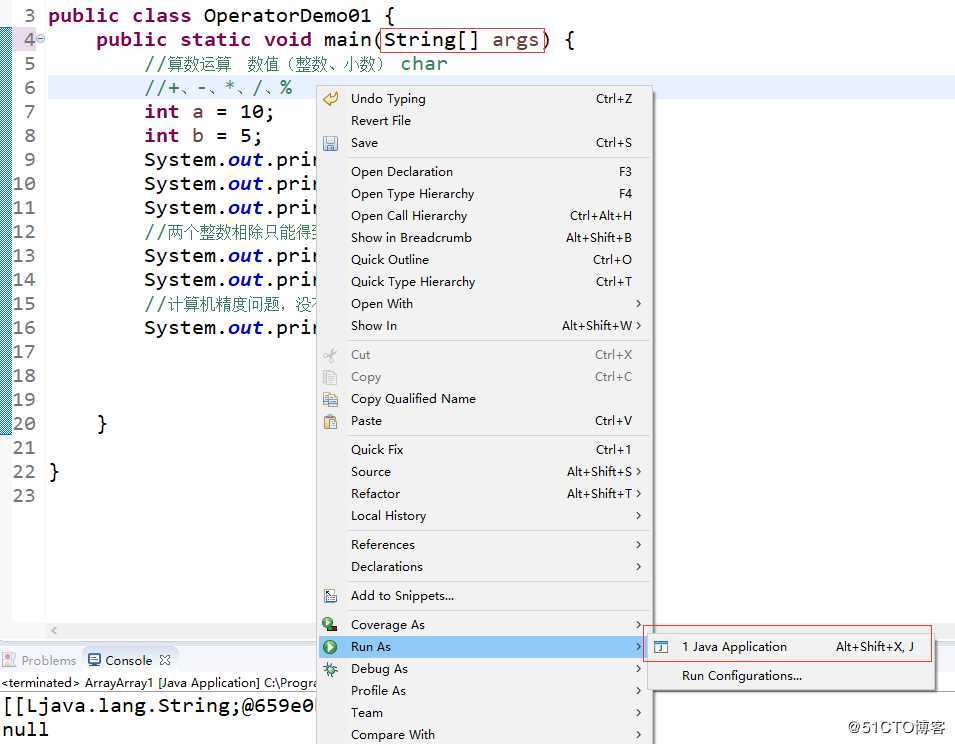Click the 'int a = 10;' code line
955x744 pixels.
(x=209, y=112)
